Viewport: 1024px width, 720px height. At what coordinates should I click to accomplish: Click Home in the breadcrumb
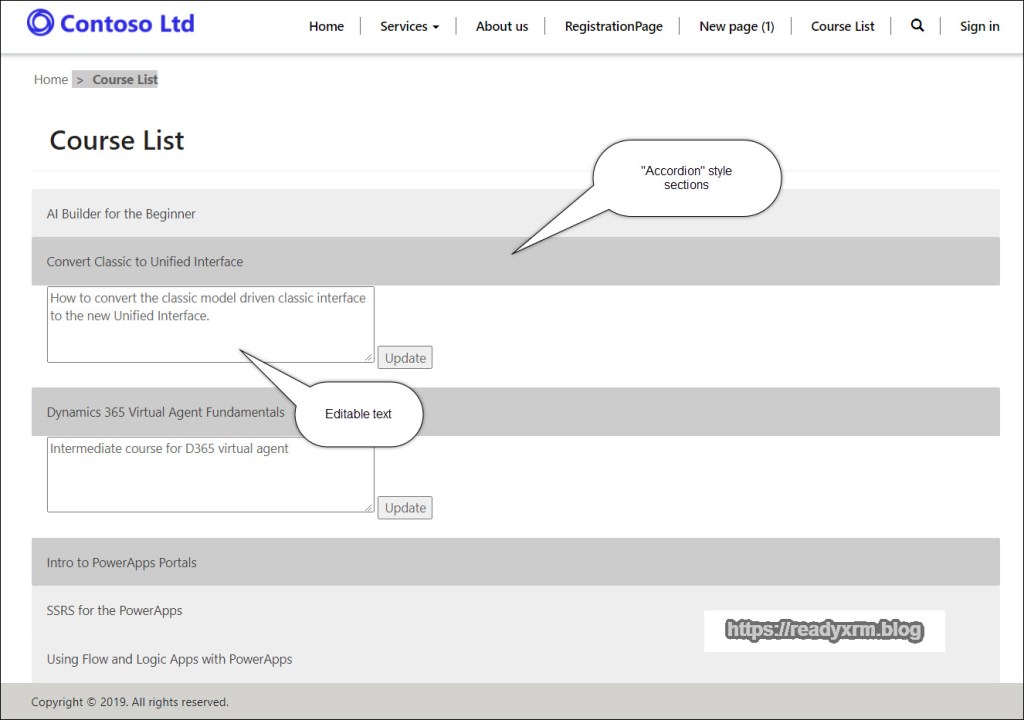pyautogui.click(x=51, y=80)
